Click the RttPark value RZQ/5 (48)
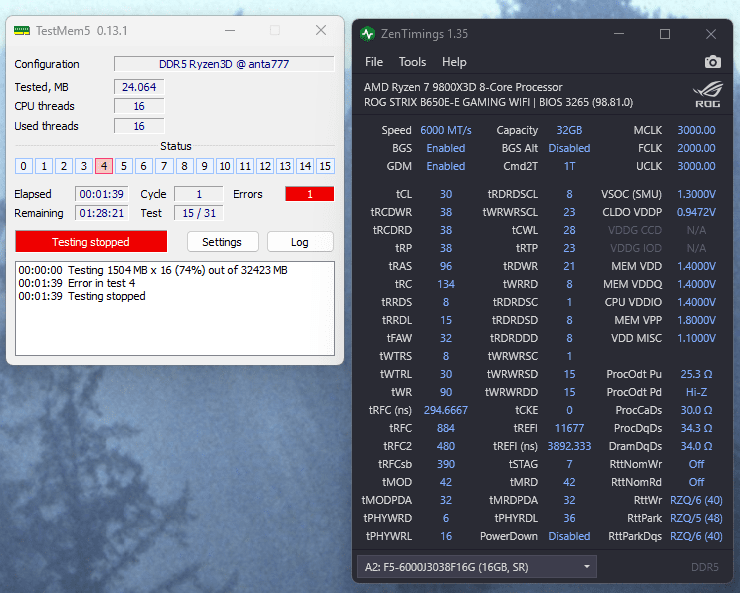This screenshot has height=593, width=740. [696, 518]
